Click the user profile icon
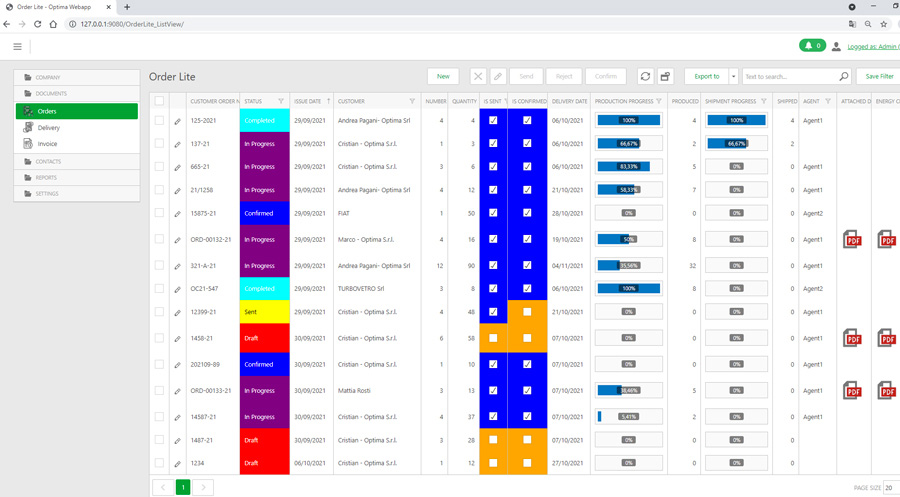Viewport: 900px width, 497px height. click(x=836, y=46)
